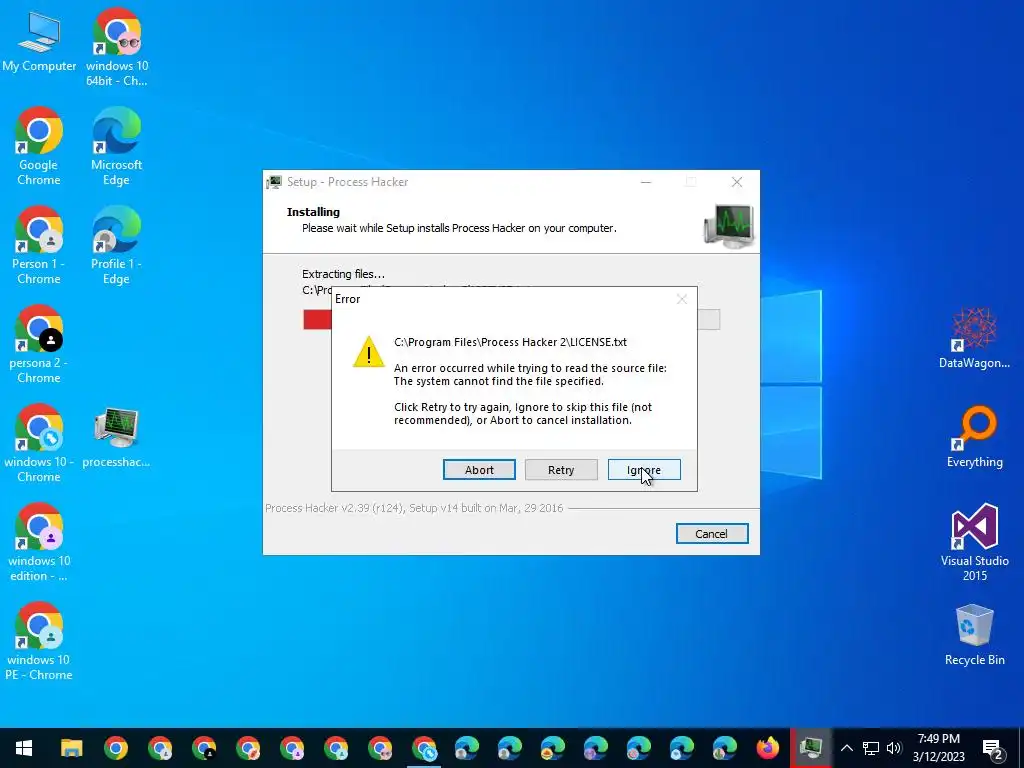Select the windows 10 - Chrome shortcut
The height and width of the screenshot is (768, 1024).
click(x=39, y=443)
